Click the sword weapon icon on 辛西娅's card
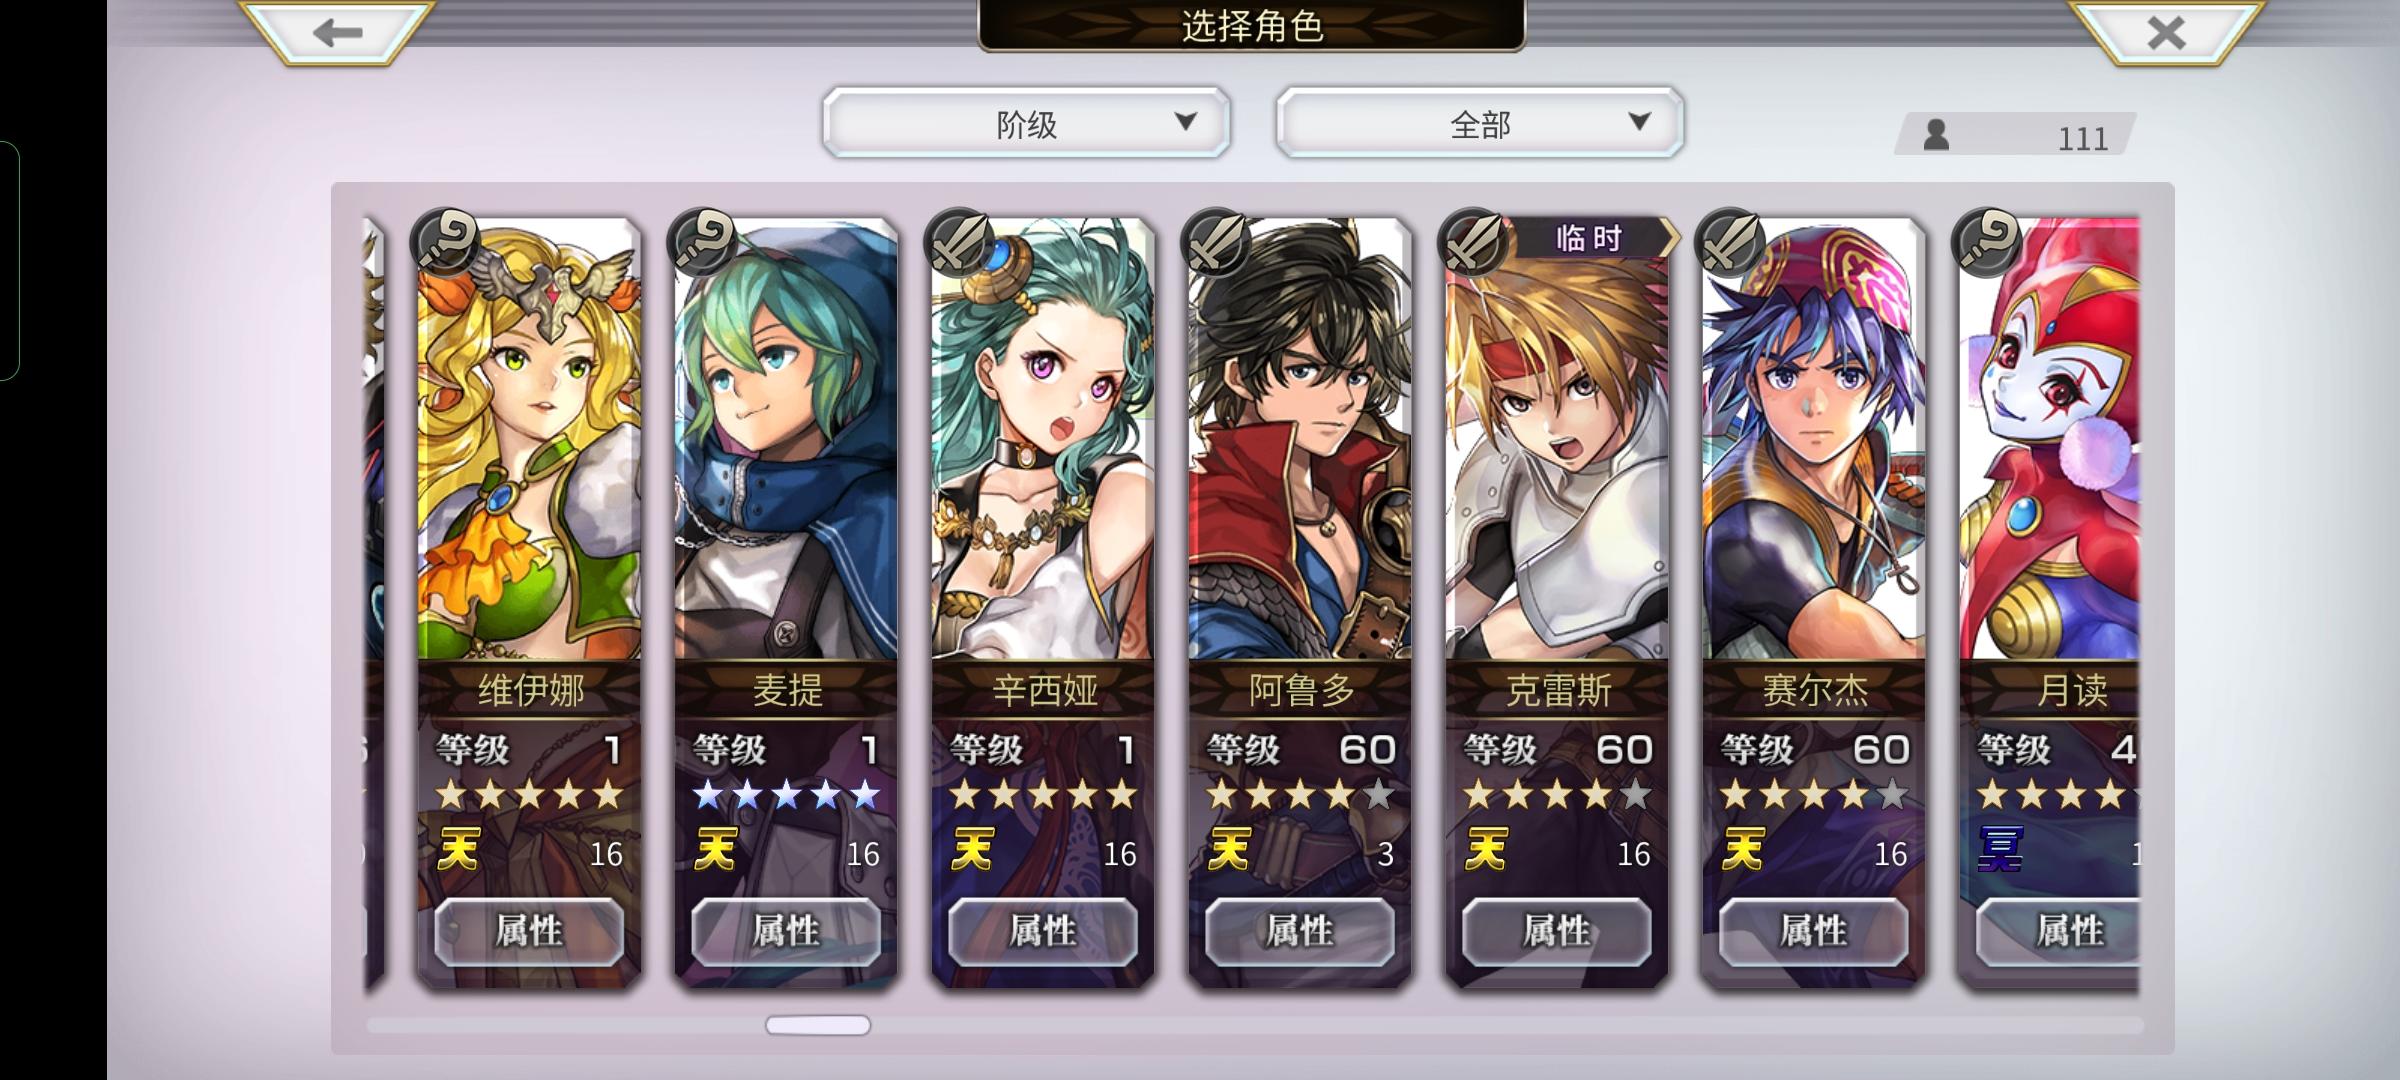The image size is (2400, 1080). click(x=959, y=241)
